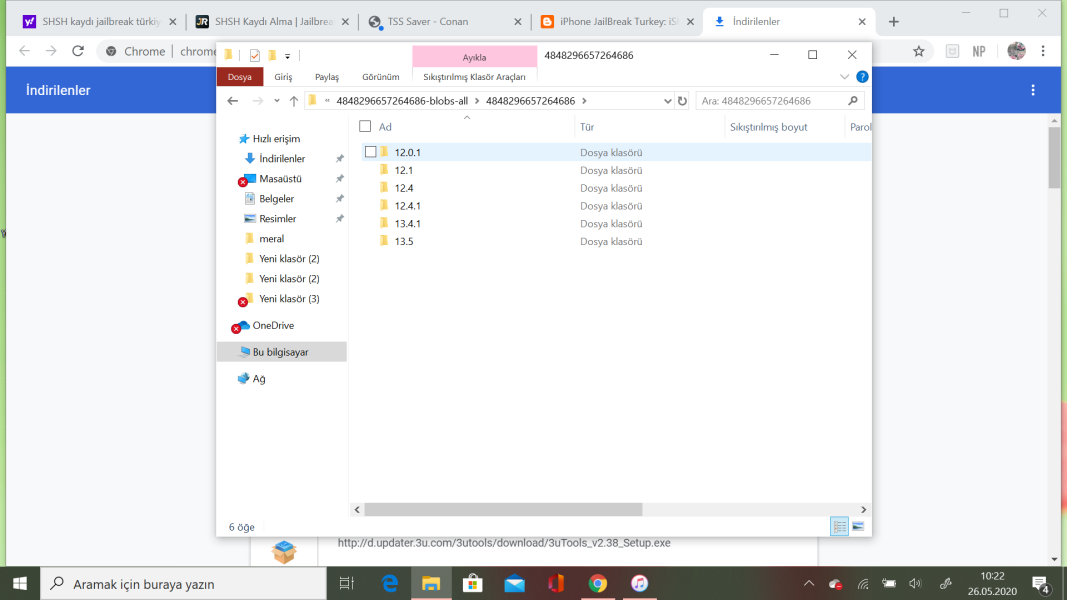Go to İndirilenler in quick access
The image size is (1067, 600).
pos(281,159)
